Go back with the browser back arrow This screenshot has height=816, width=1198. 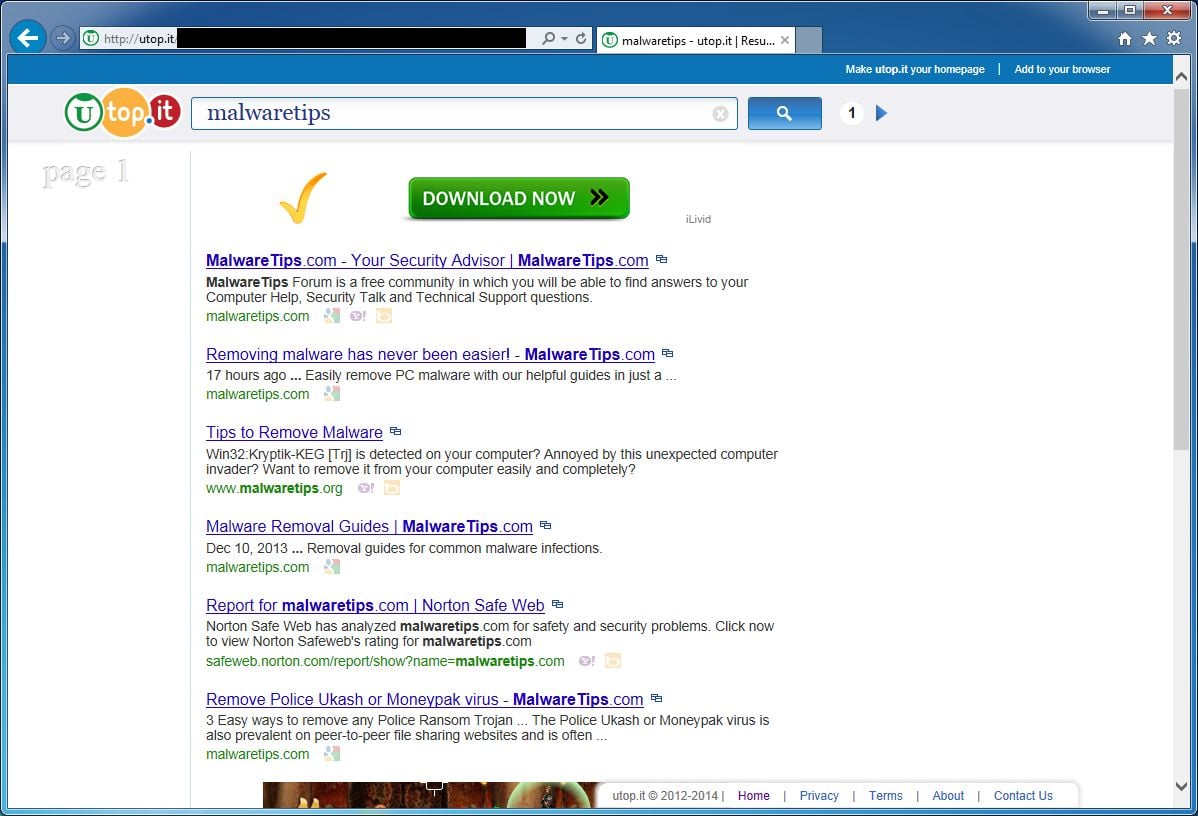[28, 38]
